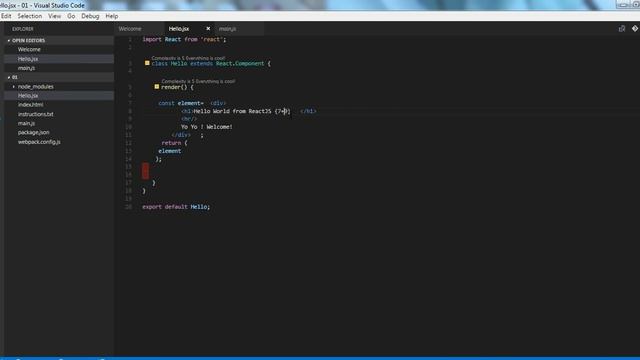640x360 pixels.
Task: Click complexity marker beside render()
Action: (157, 87)
